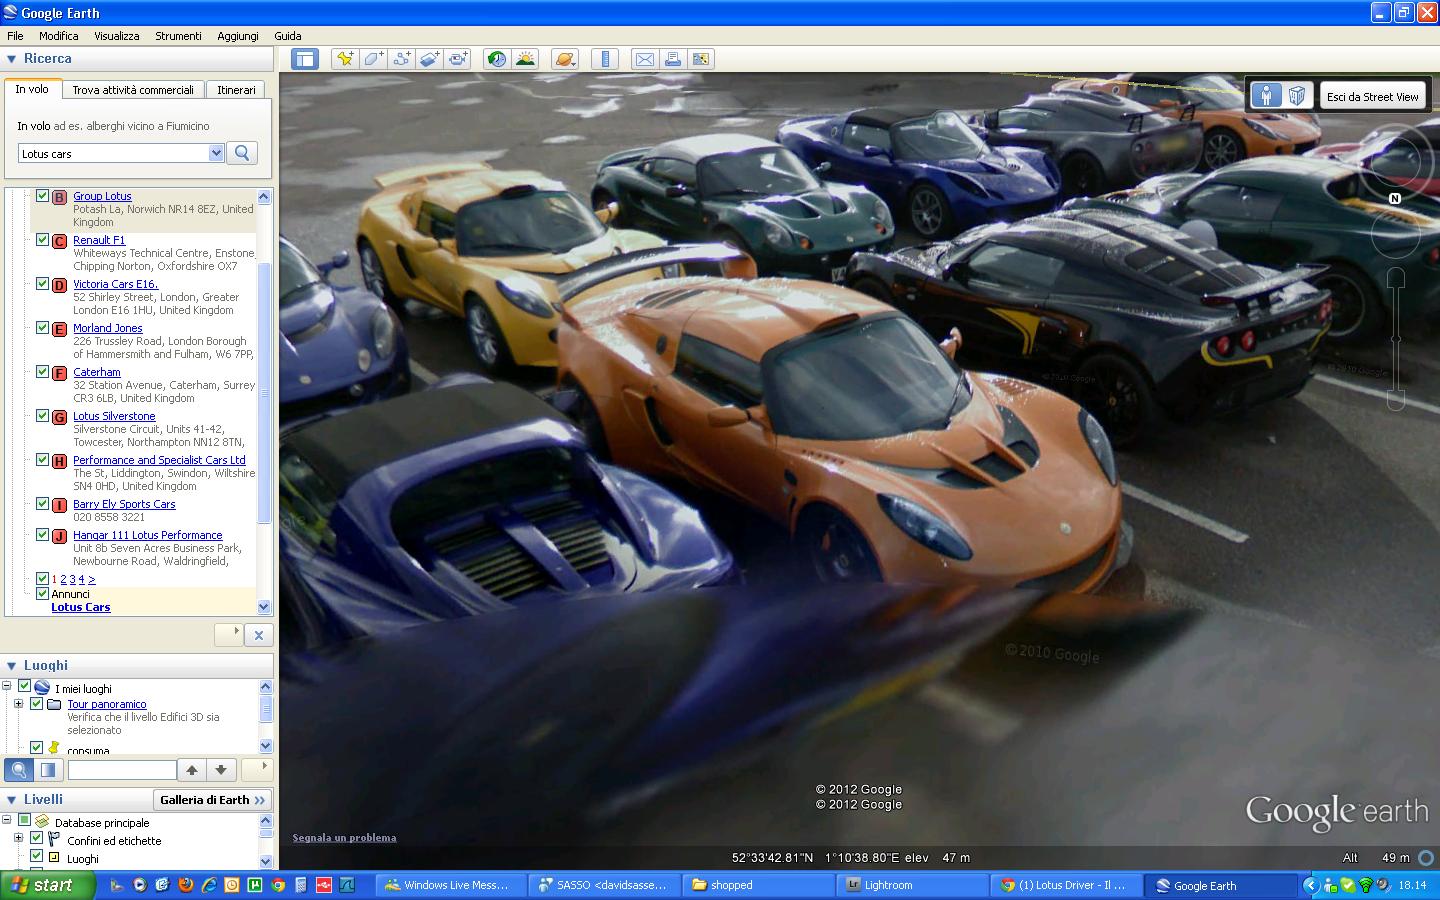Screen dimensions: 1440x900
Task: Click the Lotus cars search input field
Action: (x=114, y=153)
